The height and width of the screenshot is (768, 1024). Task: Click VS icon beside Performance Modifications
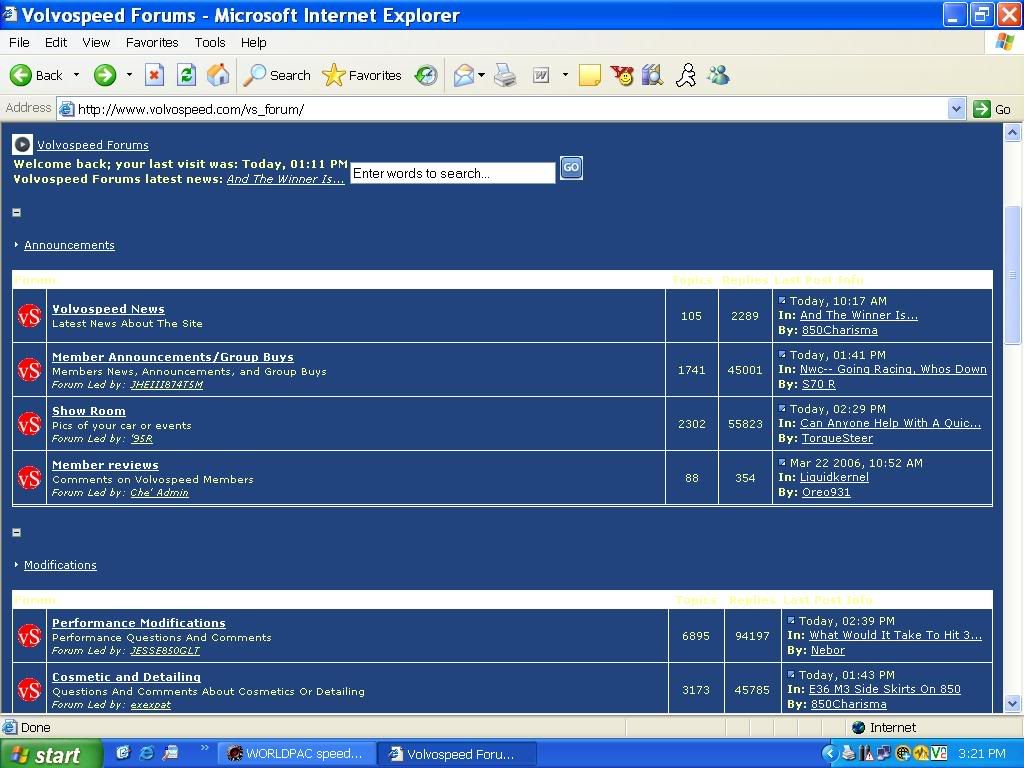click(29, 636)
